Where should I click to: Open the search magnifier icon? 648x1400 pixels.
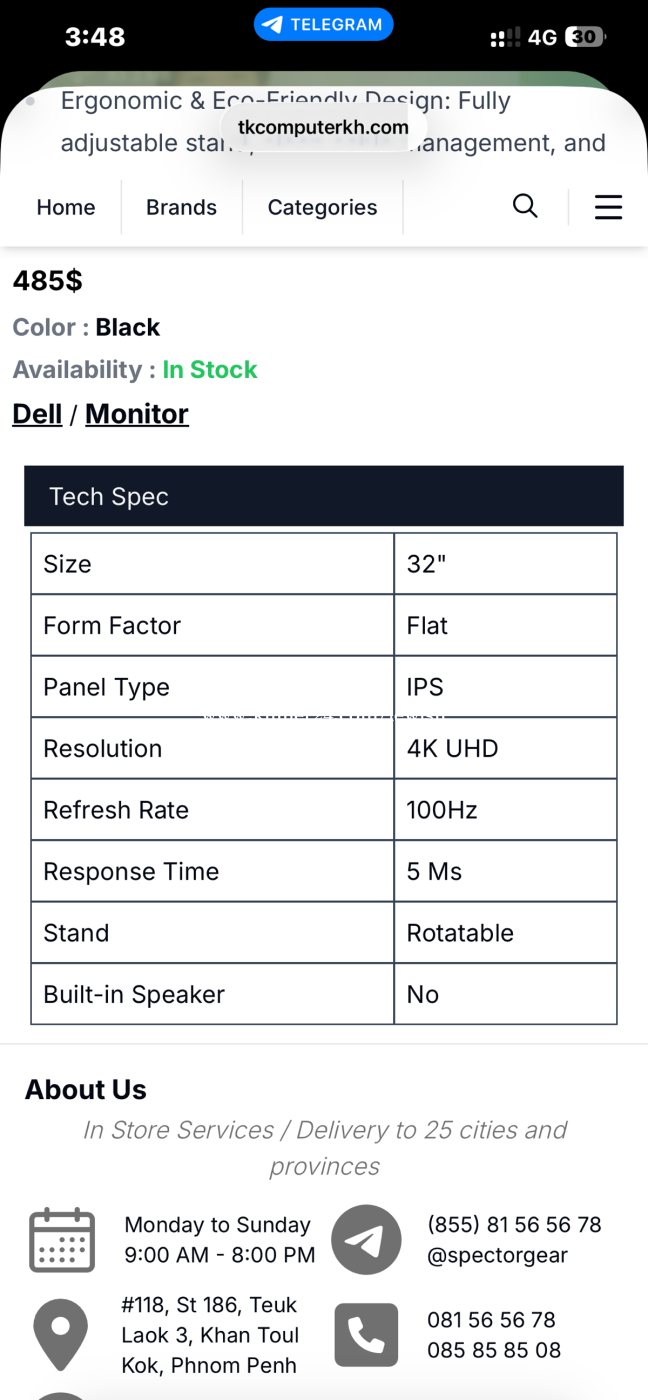pyautogui.click(x=525, y=206)
